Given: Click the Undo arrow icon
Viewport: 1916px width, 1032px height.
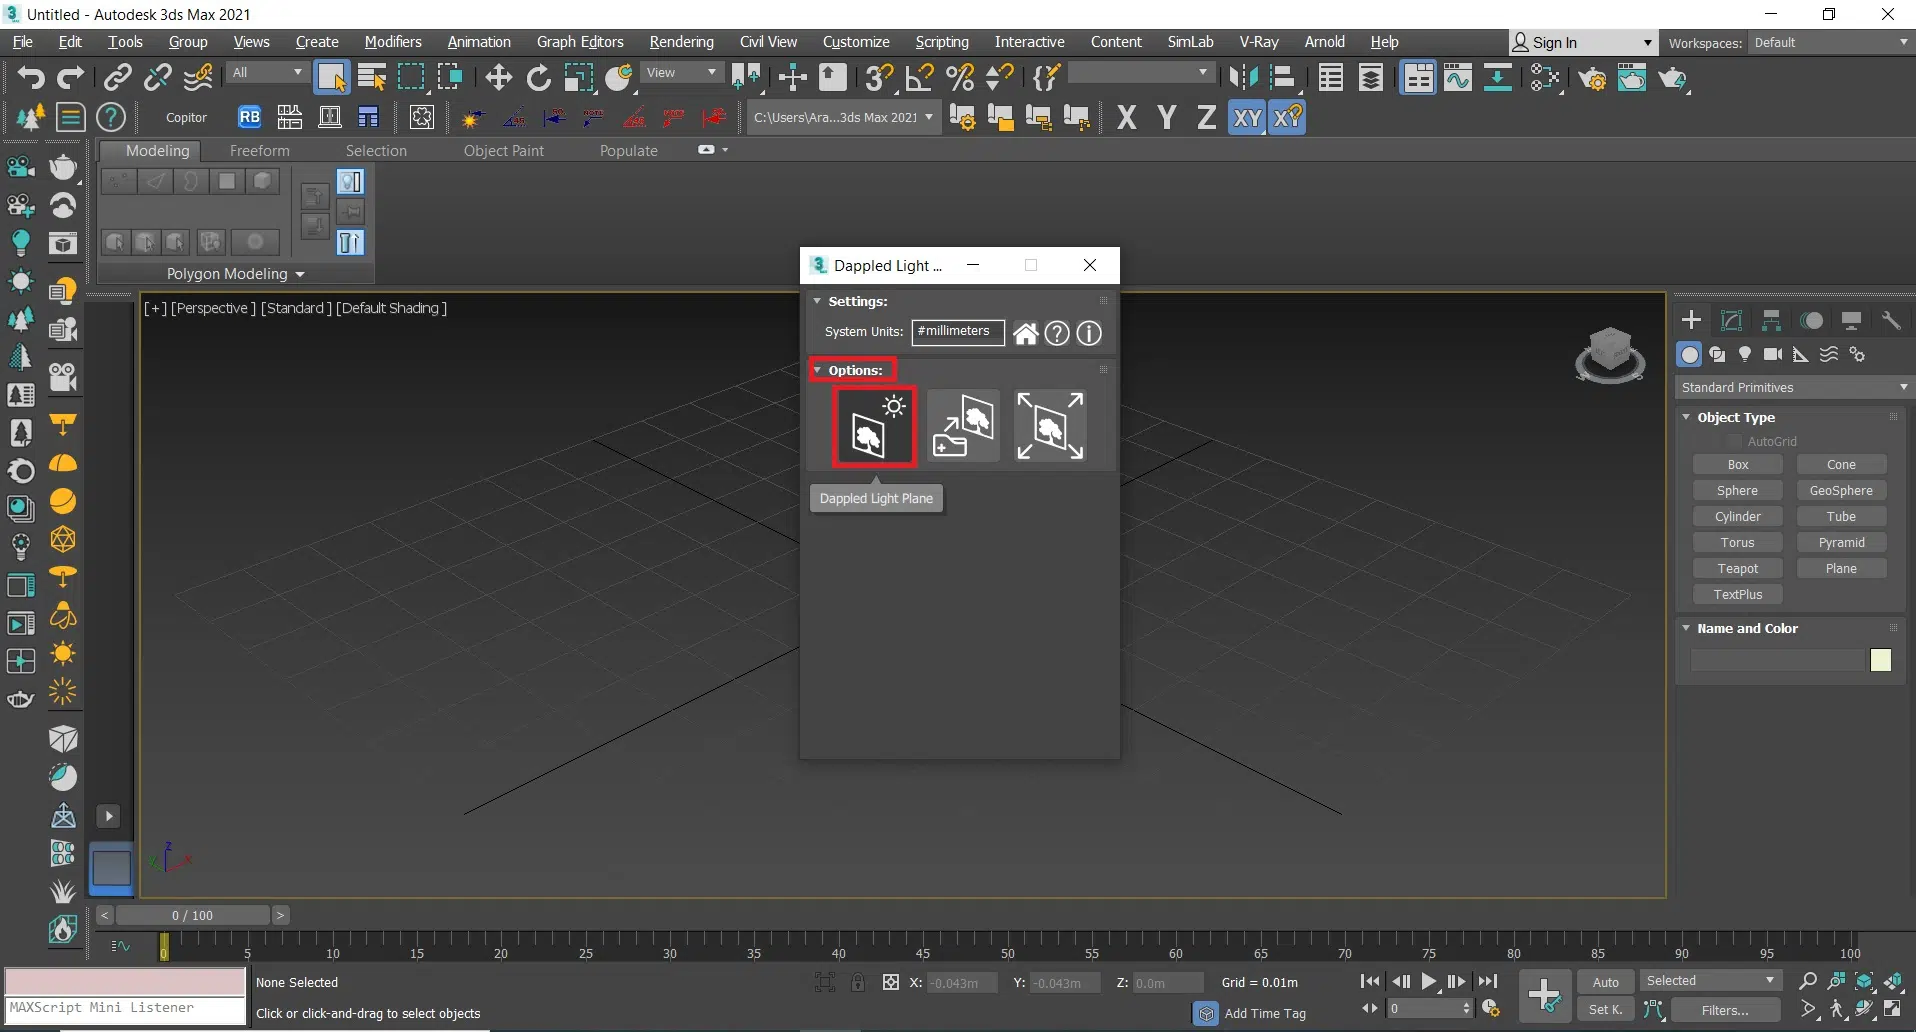Looking at the screenshot, I should coord(30,78).
